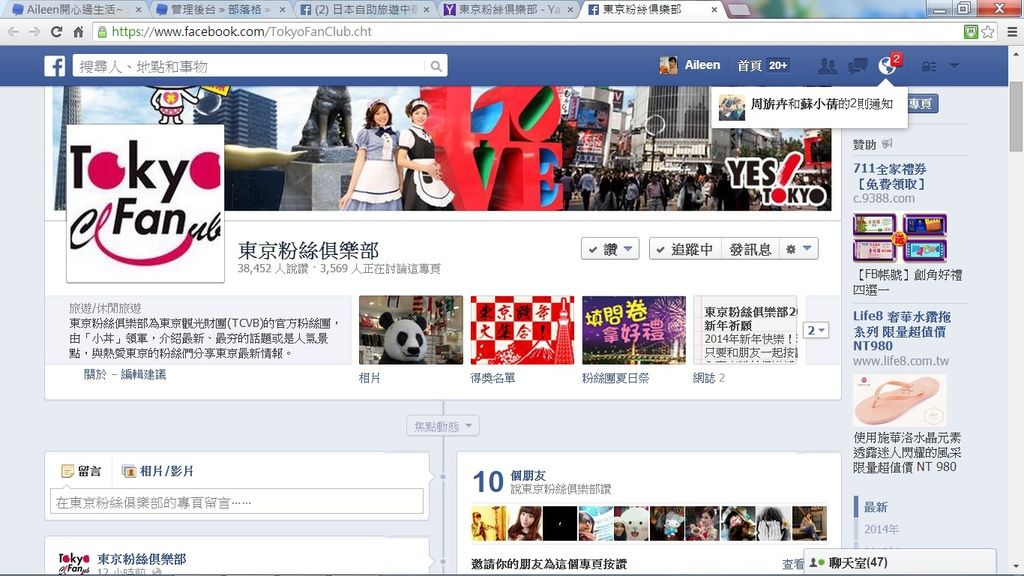Jump to 2014年 on the timeline

[881, 529]
